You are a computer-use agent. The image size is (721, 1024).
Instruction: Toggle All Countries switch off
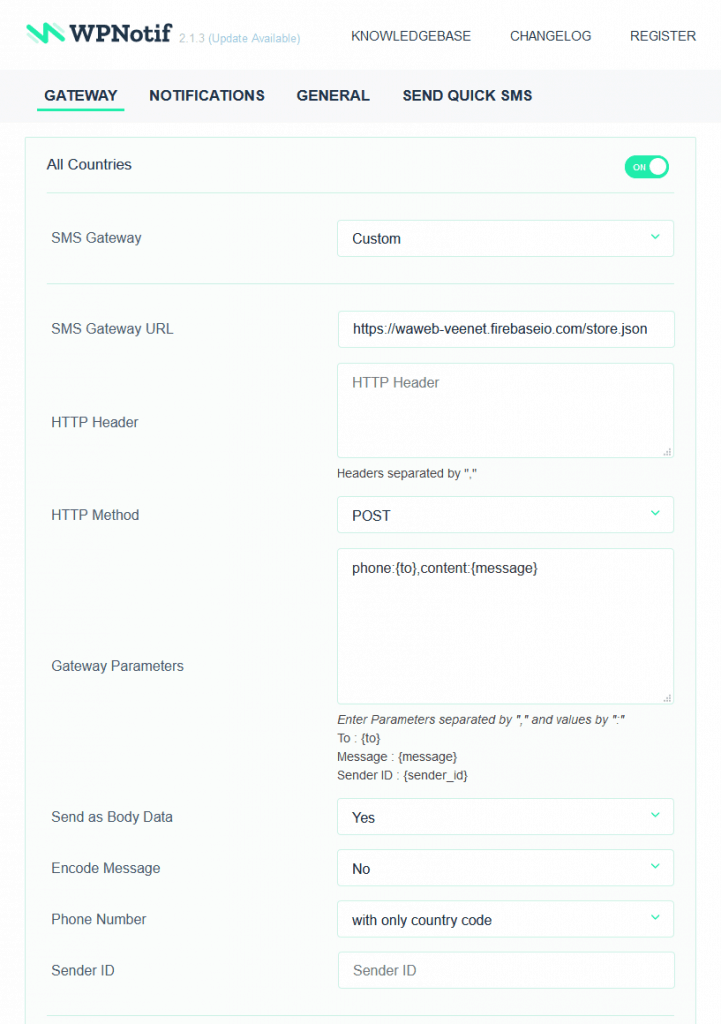coord(646,167)
